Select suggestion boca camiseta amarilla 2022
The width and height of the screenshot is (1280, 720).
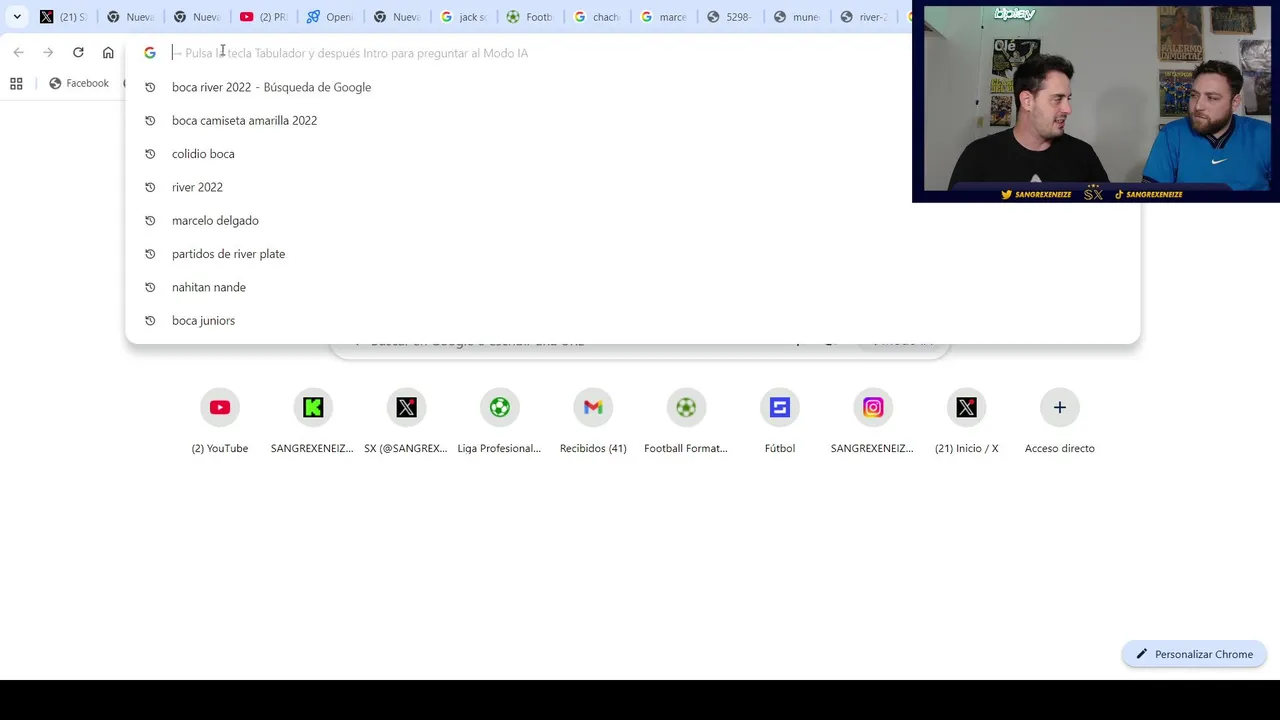coord(632,120)
